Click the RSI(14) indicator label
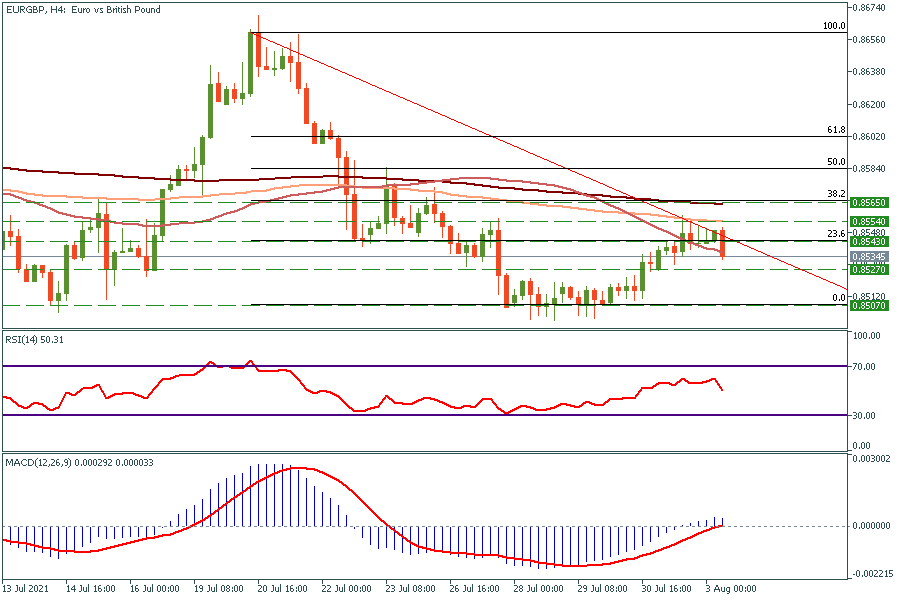The height and width of the screenshot is (600, 900). [x=35, y=339]
